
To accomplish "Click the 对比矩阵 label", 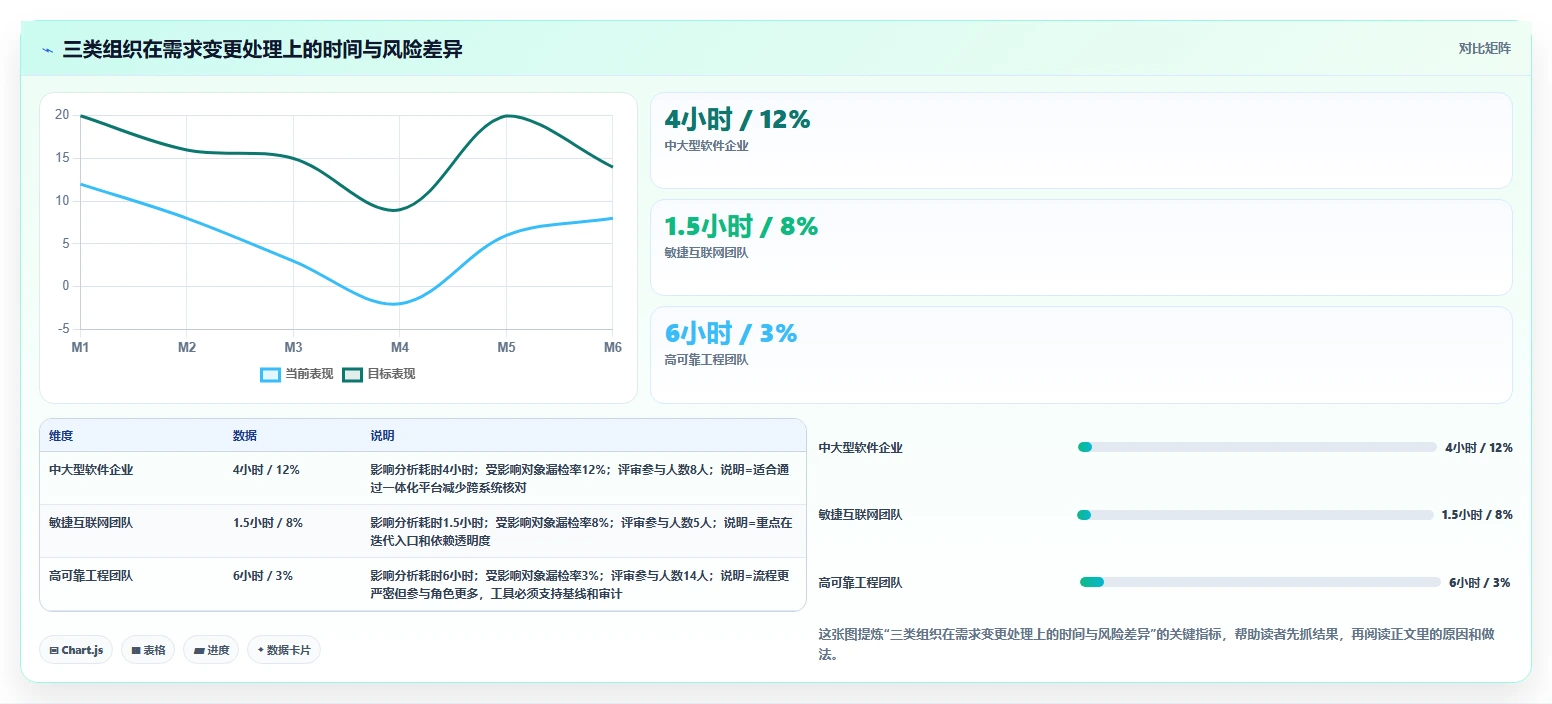I will tap(1484, 48).
